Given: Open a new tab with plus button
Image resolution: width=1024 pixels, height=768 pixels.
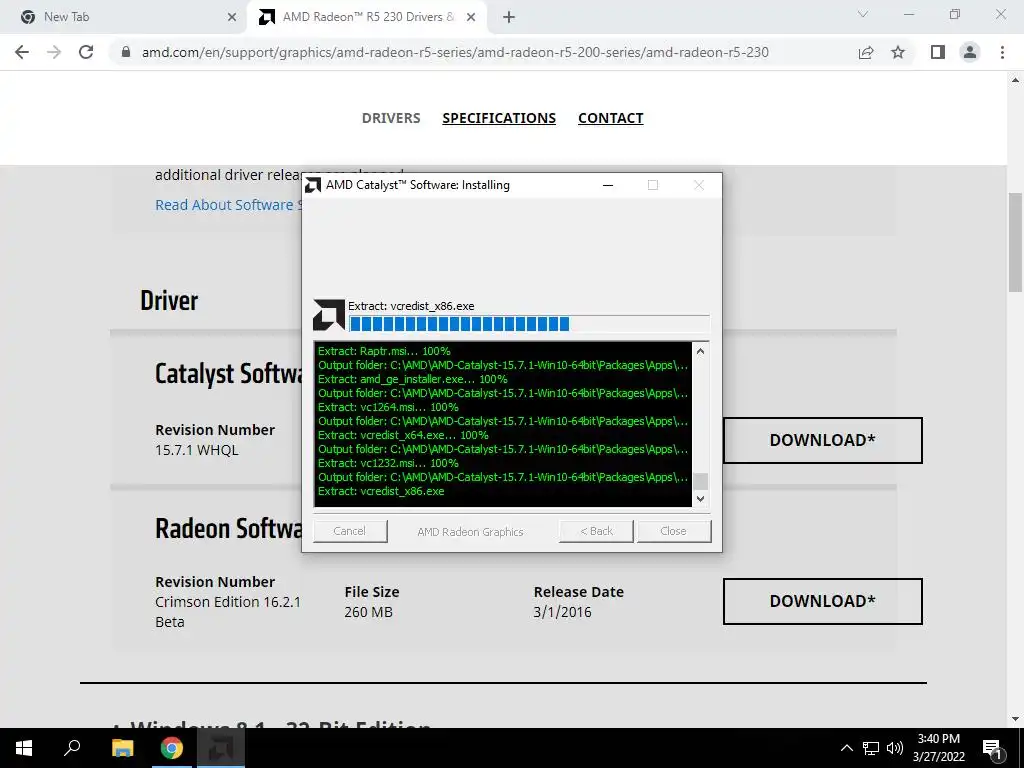Looking at the screenshot, I should [x=509, y=17].
